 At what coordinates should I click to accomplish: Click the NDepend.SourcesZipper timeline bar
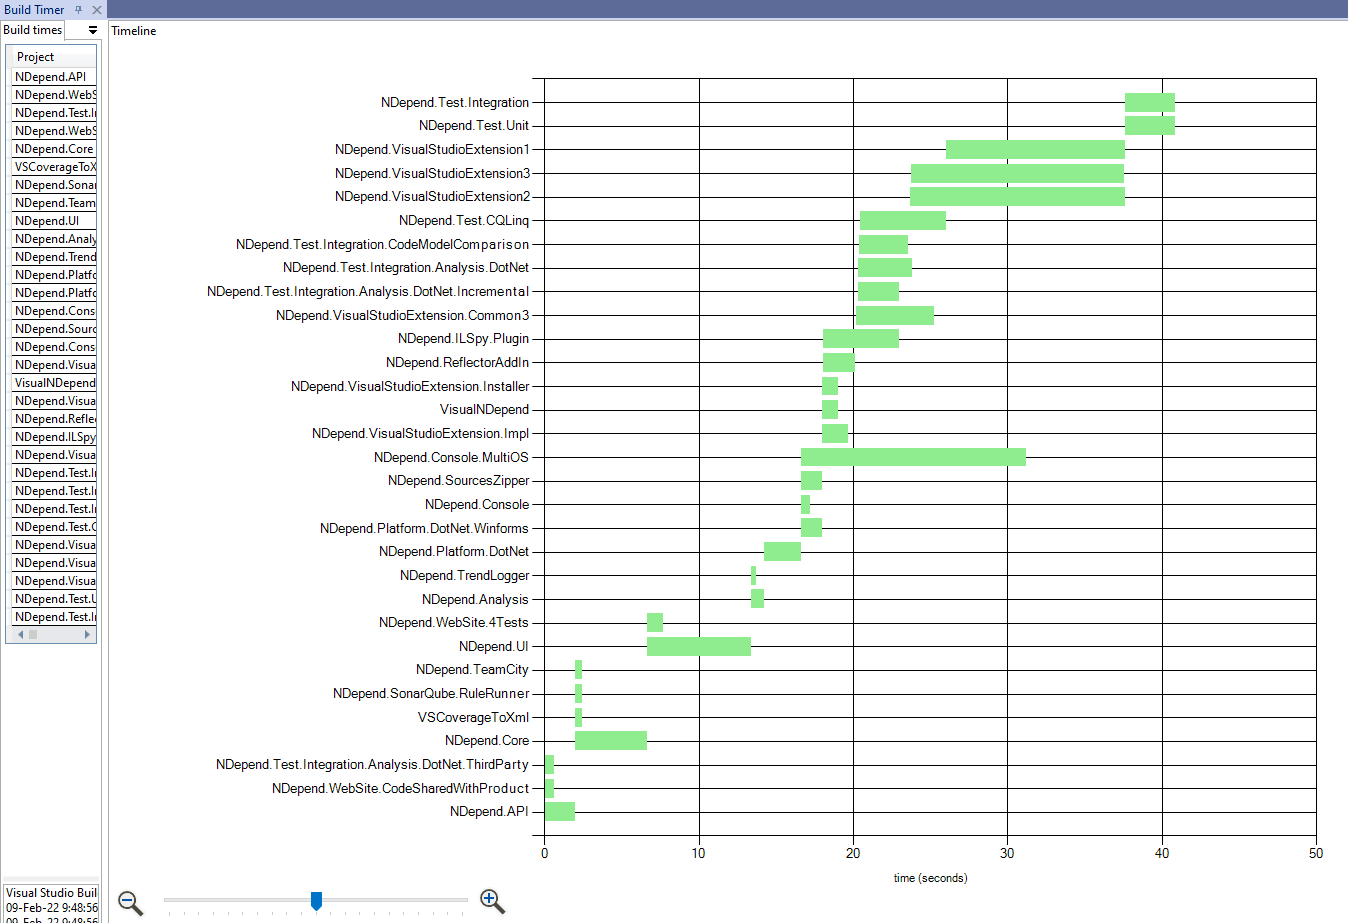(x=811, y=480)
